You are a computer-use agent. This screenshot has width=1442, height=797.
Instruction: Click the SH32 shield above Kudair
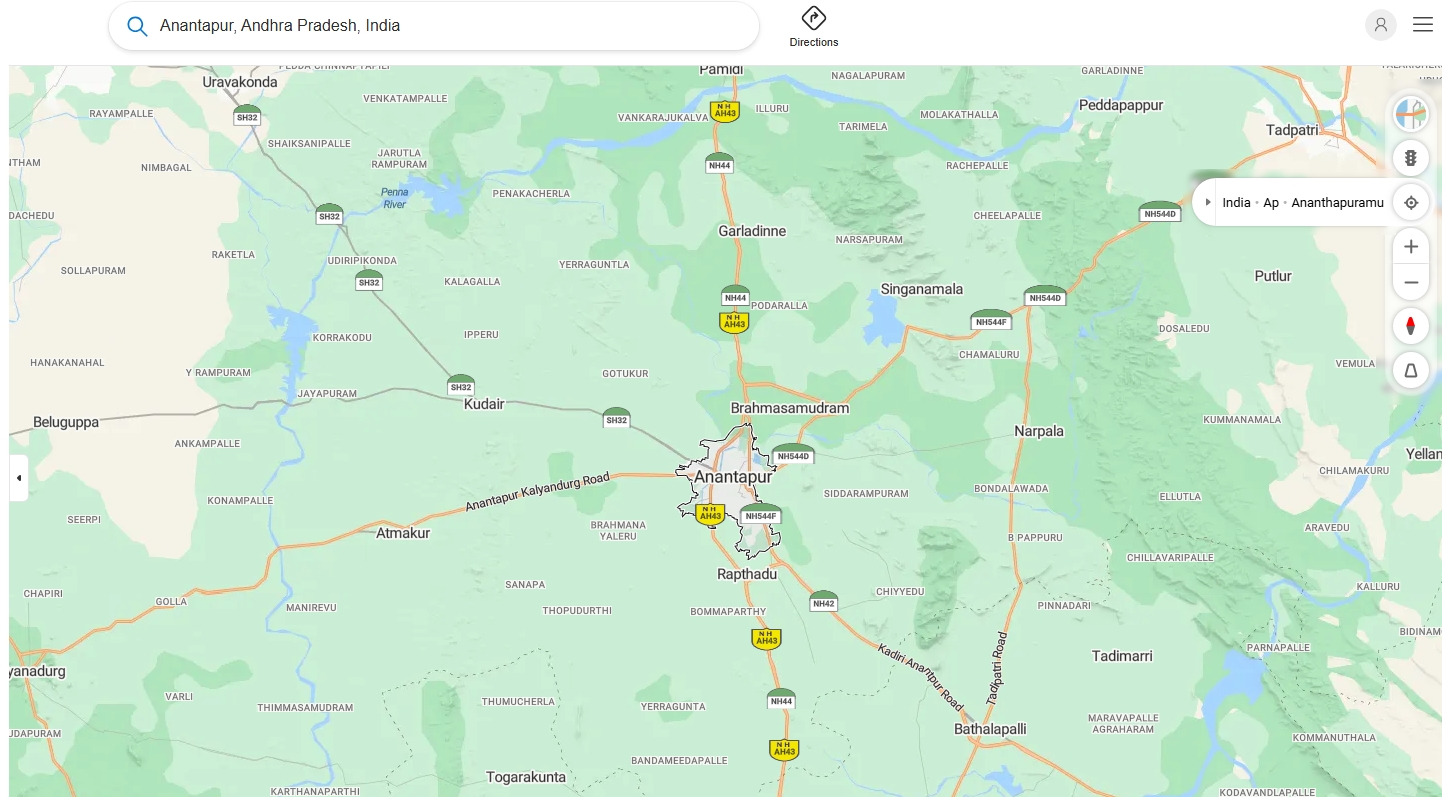461,385
